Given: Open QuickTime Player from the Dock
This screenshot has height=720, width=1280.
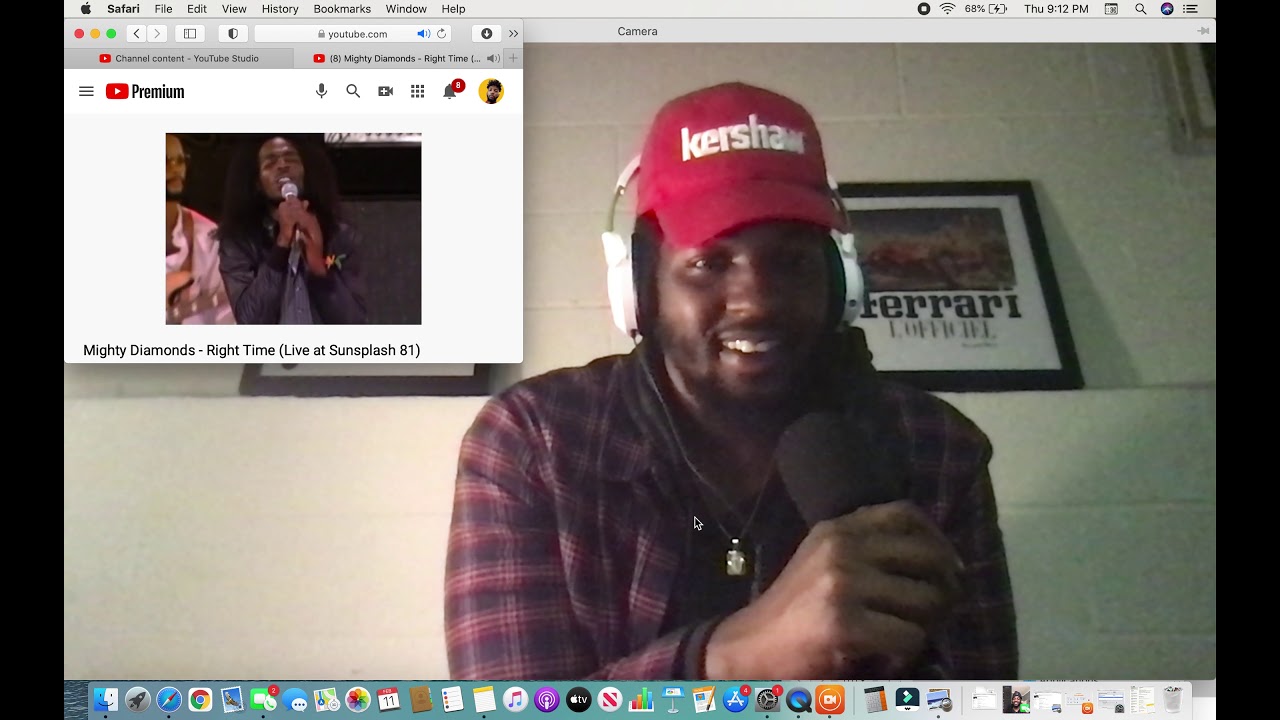Looking at the screenshot, I should (799, 700).
